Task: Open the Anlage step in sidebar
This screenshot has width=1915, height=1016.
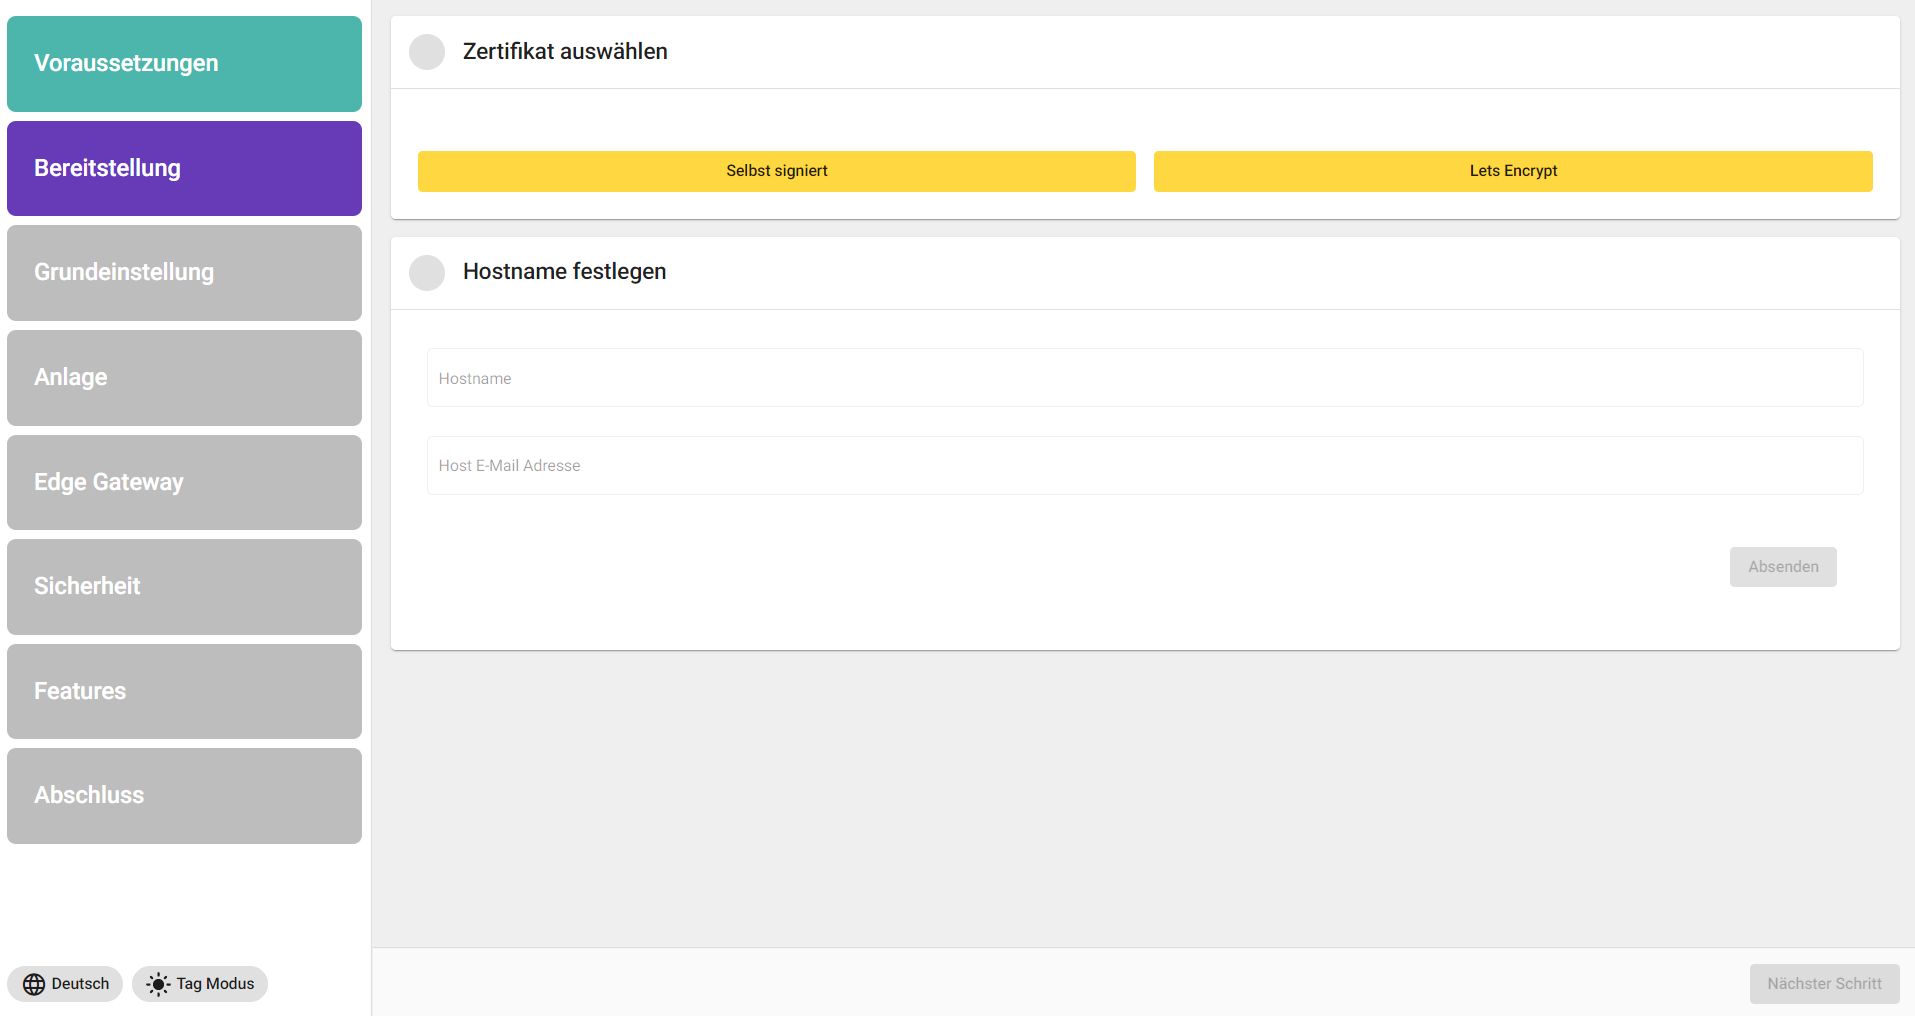Action: pyautogui.click(x=184, y=377)
